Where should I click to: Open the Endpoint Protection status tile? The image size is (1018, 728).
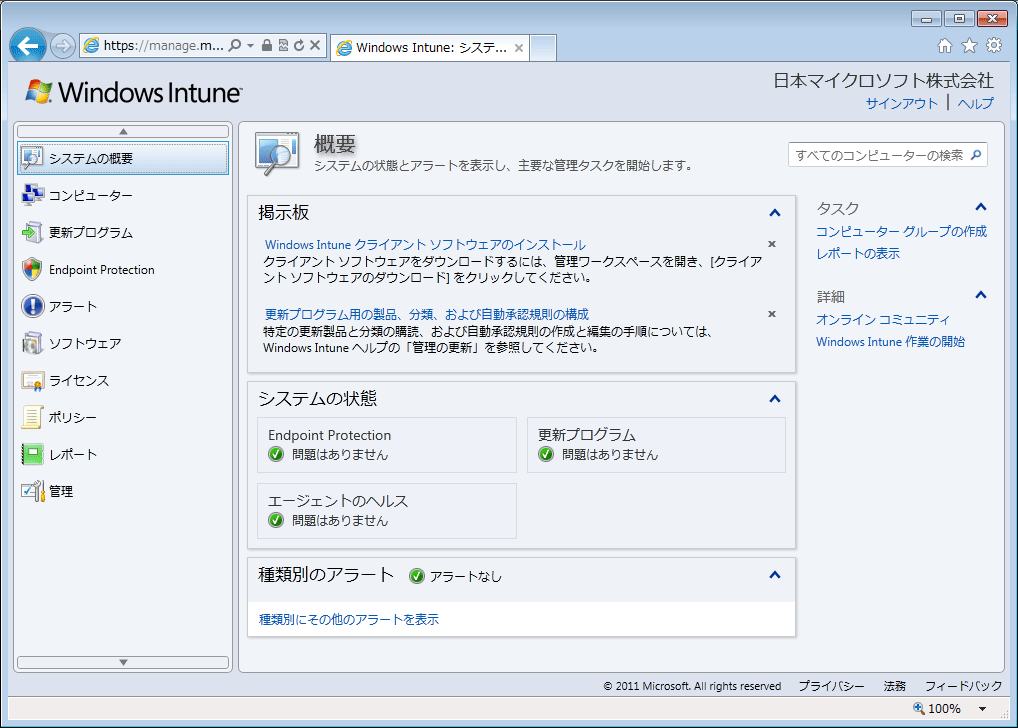click(387, 445)
